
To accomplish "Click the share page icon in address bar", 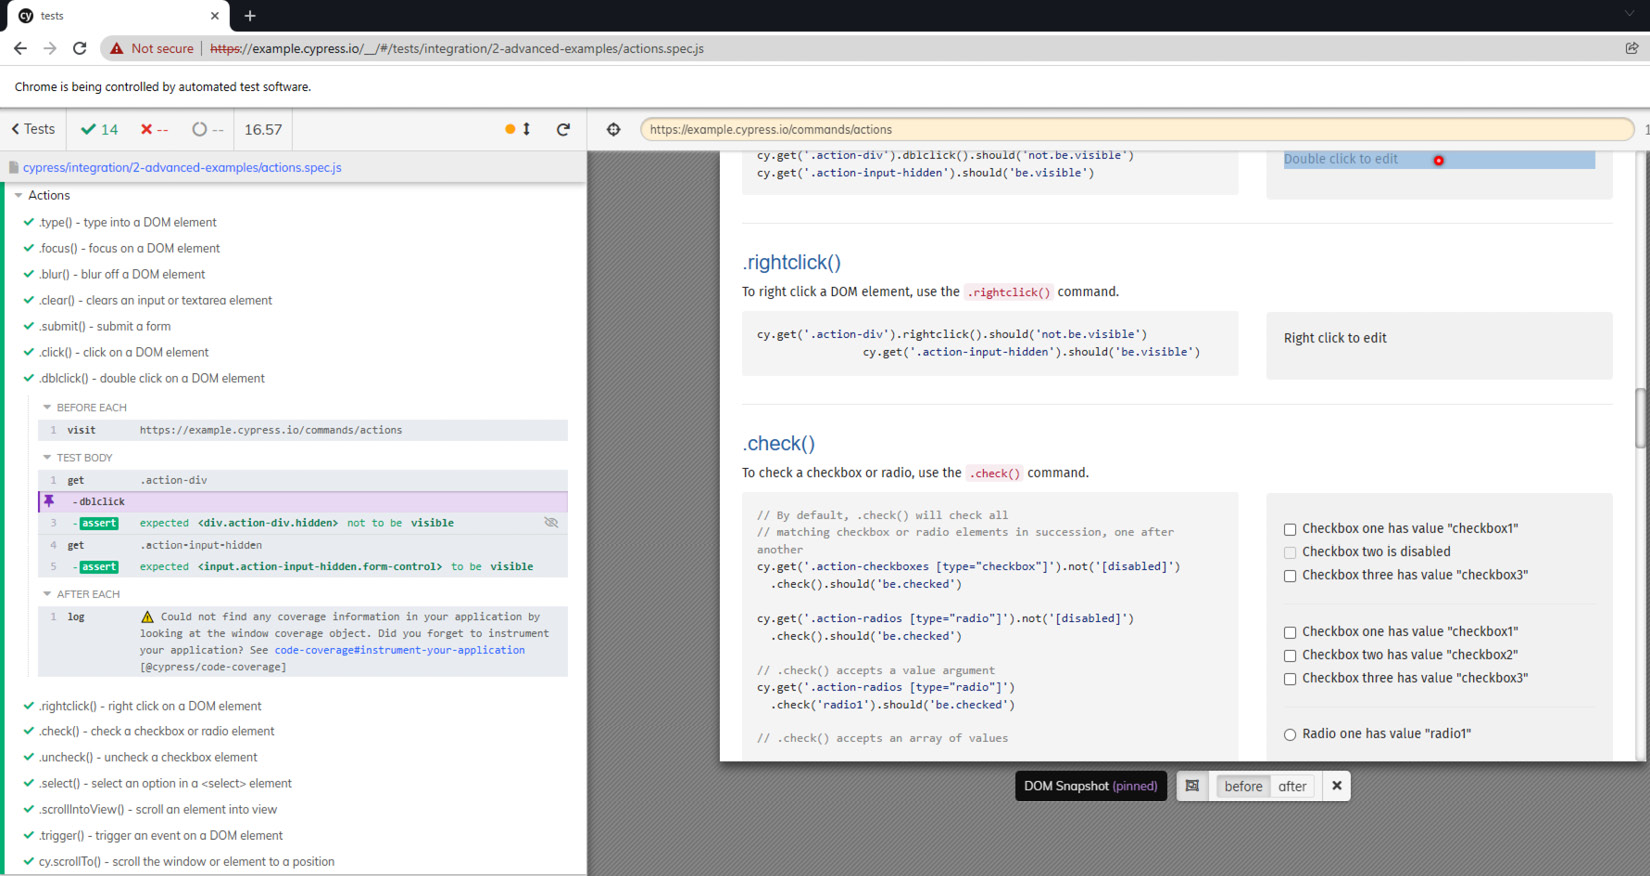I will tap(1632, 48).
